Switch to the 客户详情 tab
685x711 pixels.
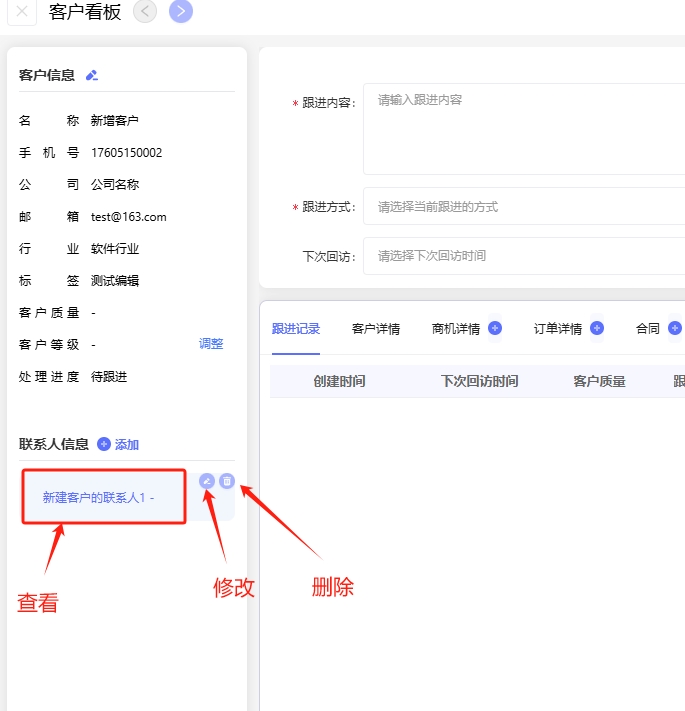click(376, 329)
